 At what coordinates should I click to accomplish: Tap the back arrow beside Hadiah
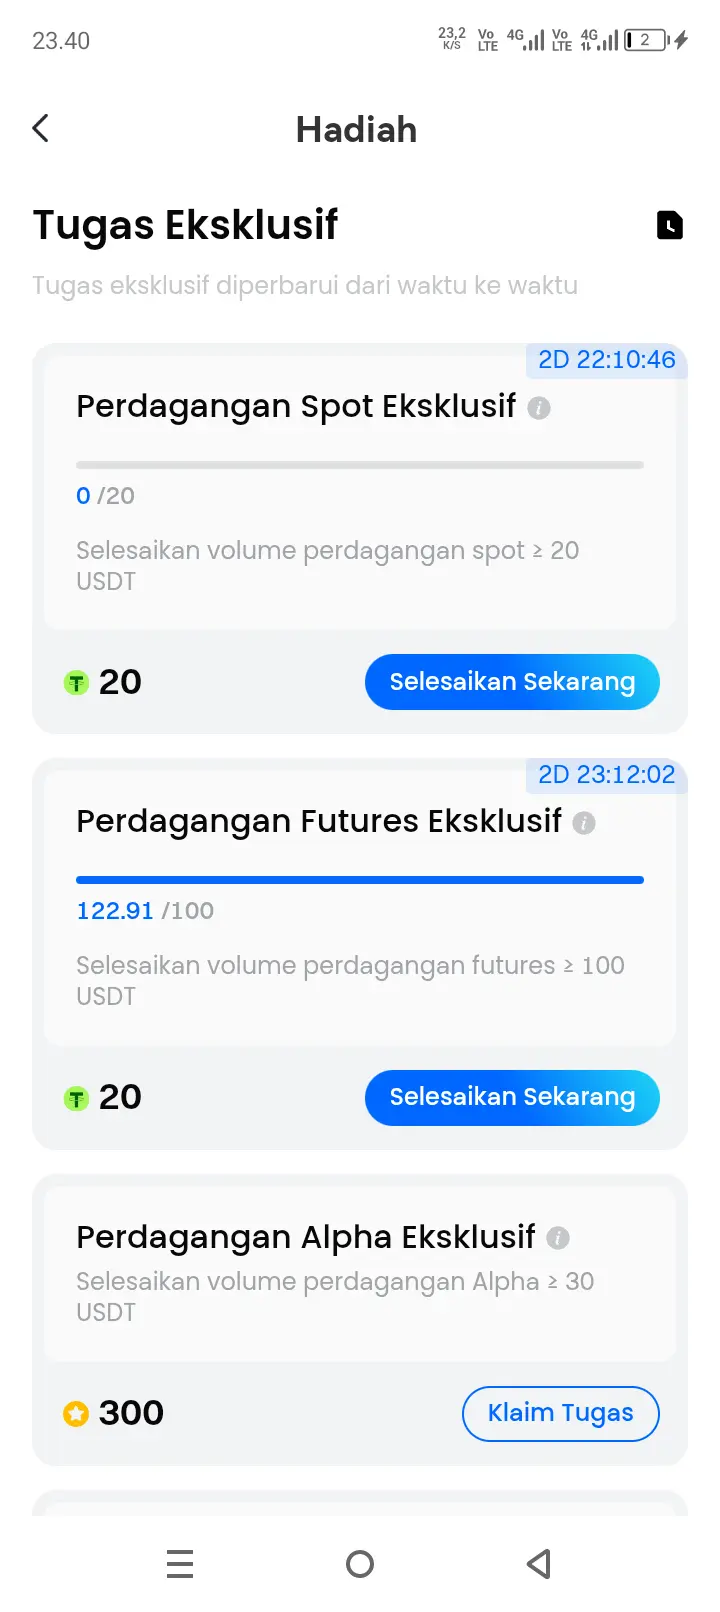coord(40,129)
